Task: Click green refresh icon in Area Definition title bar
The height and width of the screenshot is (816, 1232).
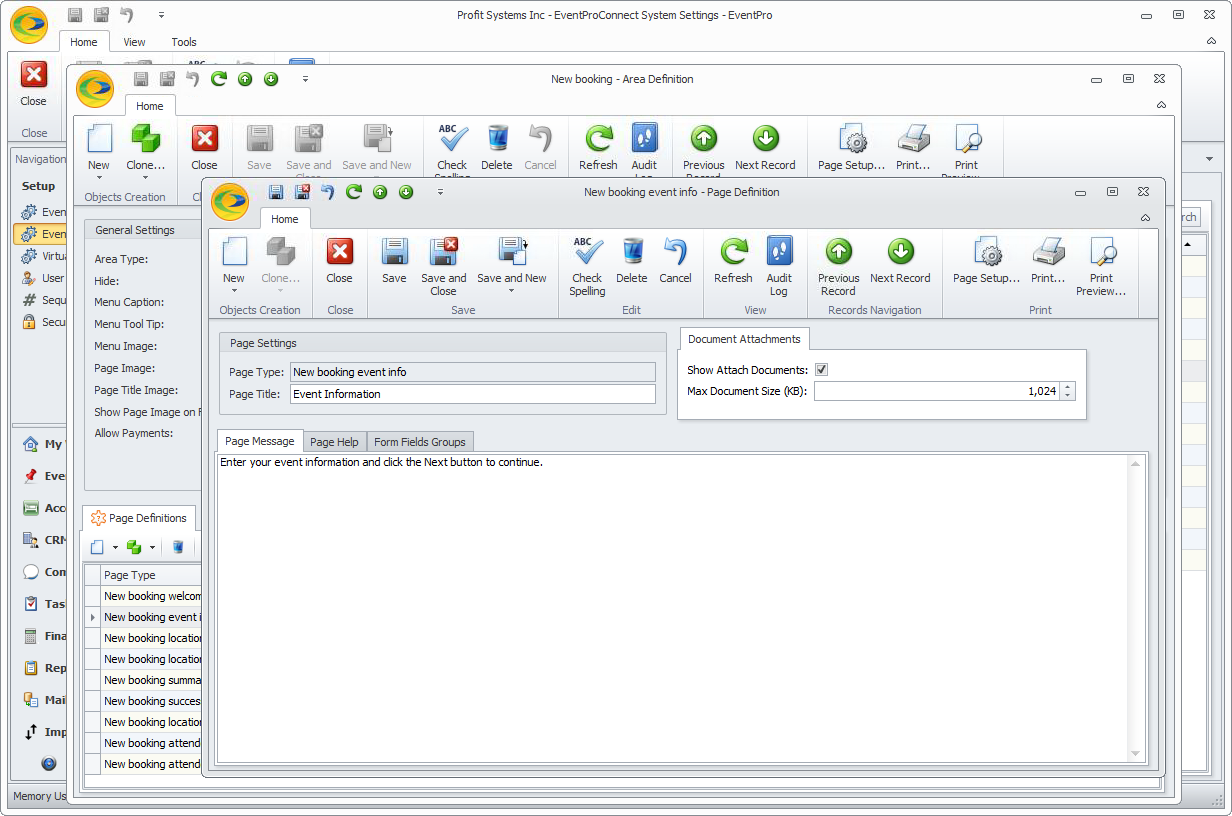Action: 219,79
